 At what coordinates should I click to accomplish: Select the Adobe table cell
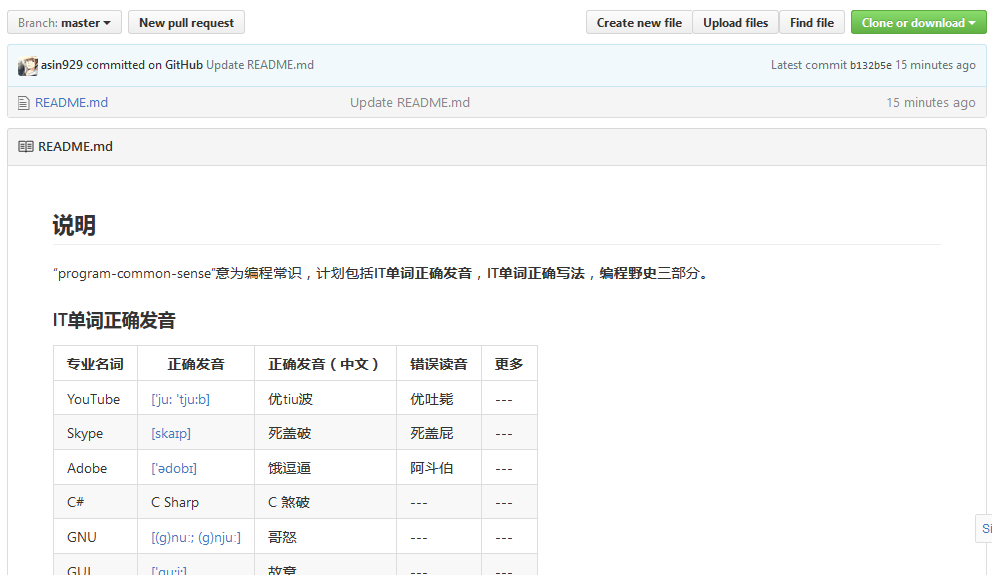tap(96, 467)
